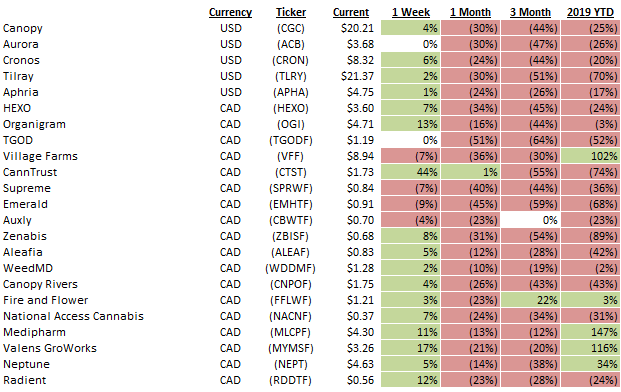
Task: Select the Currency column header
Action: coord(230,12)
